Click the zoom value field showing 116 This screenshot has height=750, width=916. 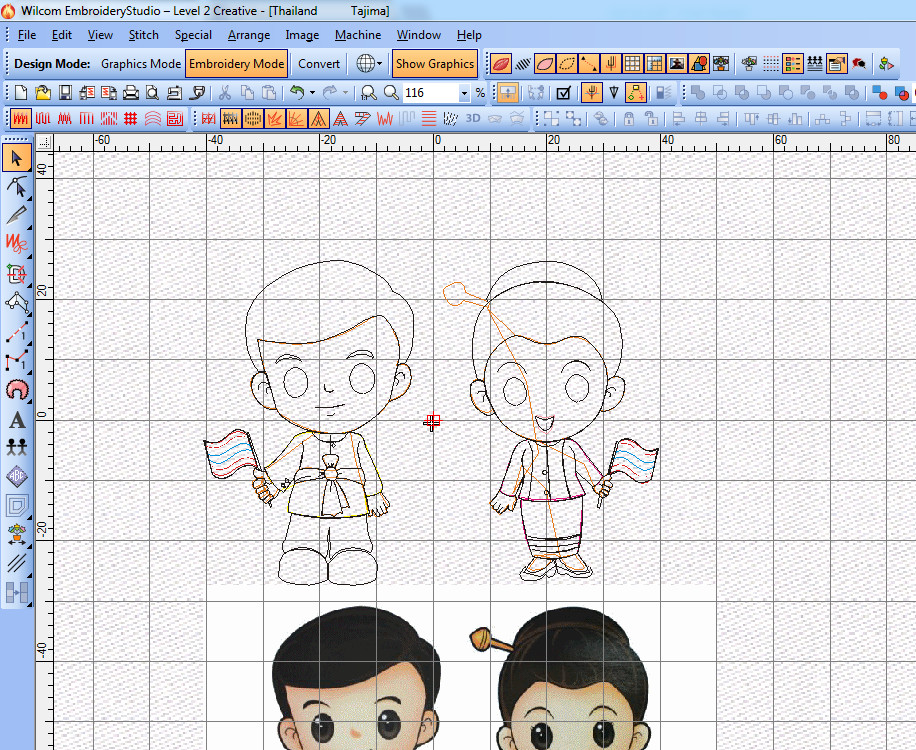[431, 93]
